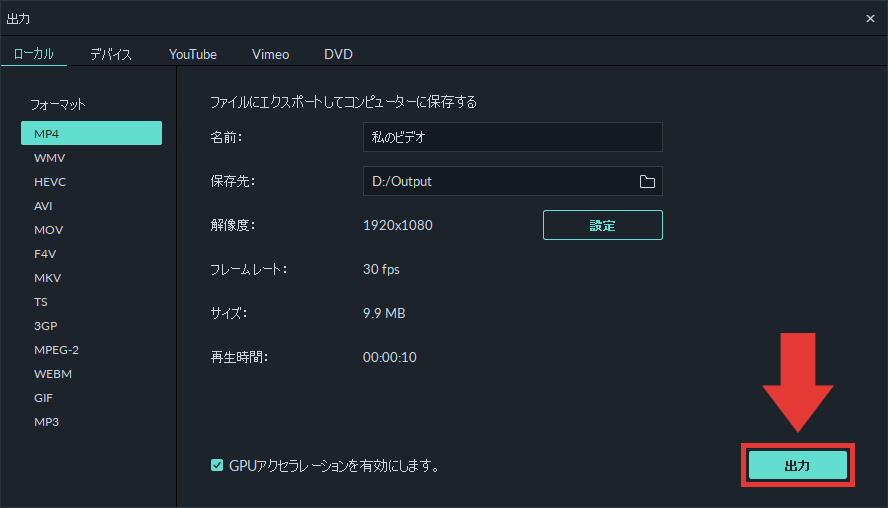Image resolution: width=888 pixels, height=508 pixels.
Task: Click the サイズ label
Action: 229,313
